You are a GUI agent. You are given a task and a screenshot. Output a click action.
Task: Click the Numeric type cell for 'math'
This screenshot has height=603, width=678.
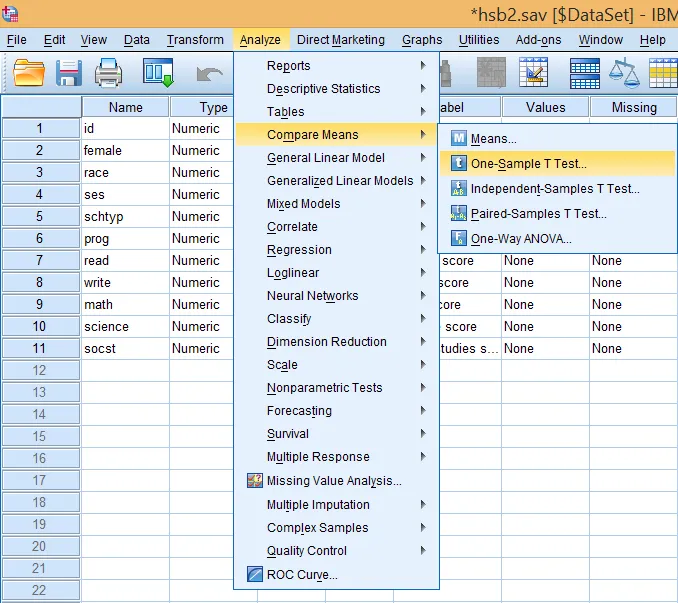(201, 304)
